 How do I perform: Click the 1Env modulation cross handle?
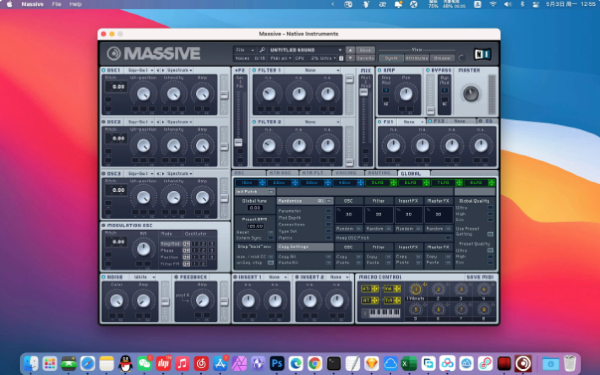click(262, 183)
